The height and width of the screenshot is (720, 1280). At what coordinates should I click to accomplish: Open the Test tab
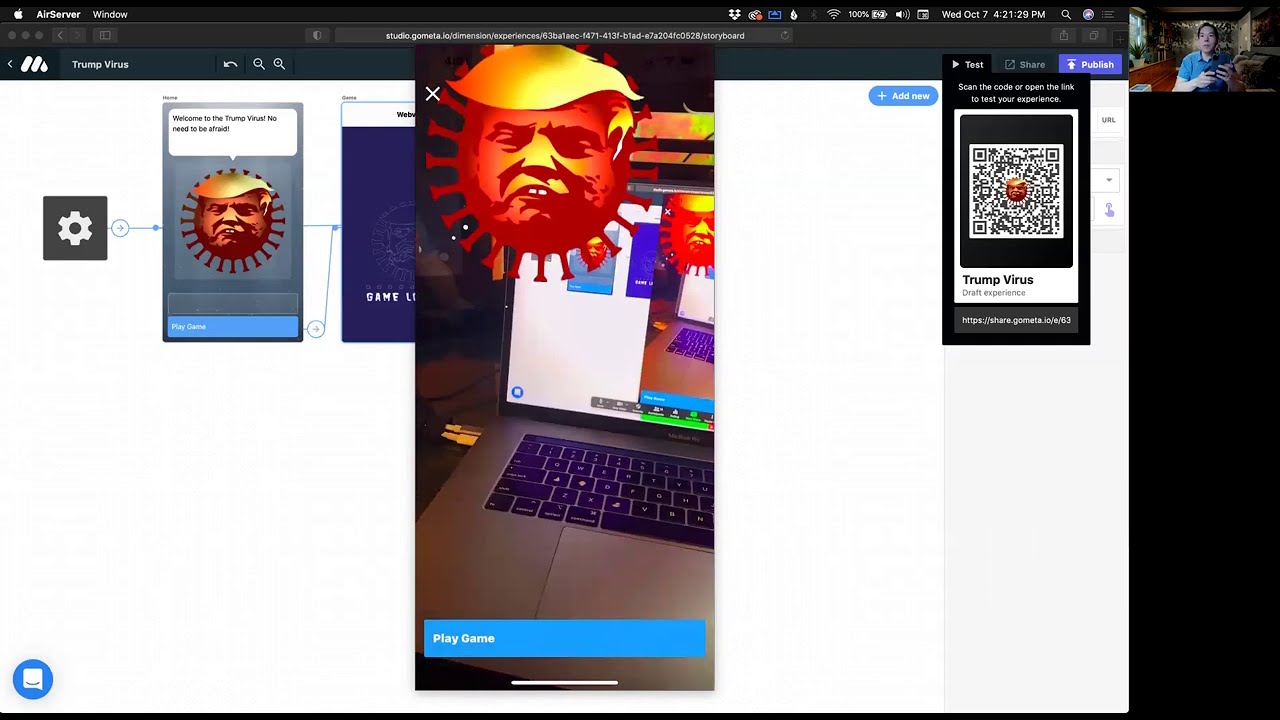(x=967, y=65)
